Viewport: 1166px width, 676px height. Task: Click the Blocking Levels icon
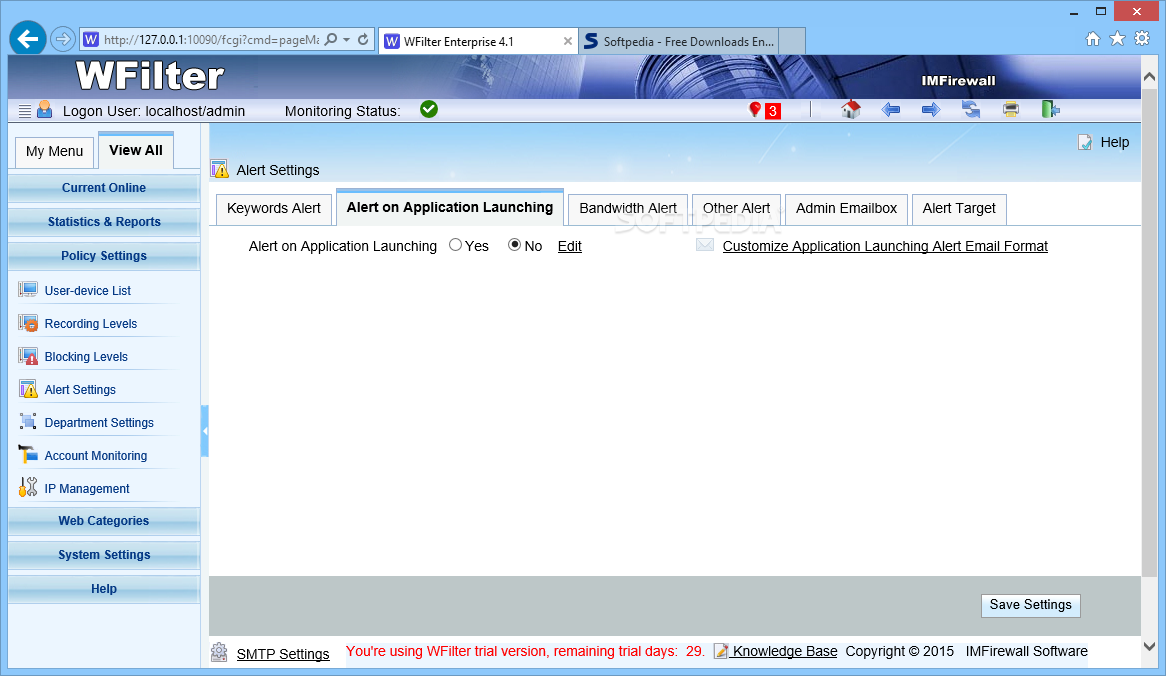point(28,355)
